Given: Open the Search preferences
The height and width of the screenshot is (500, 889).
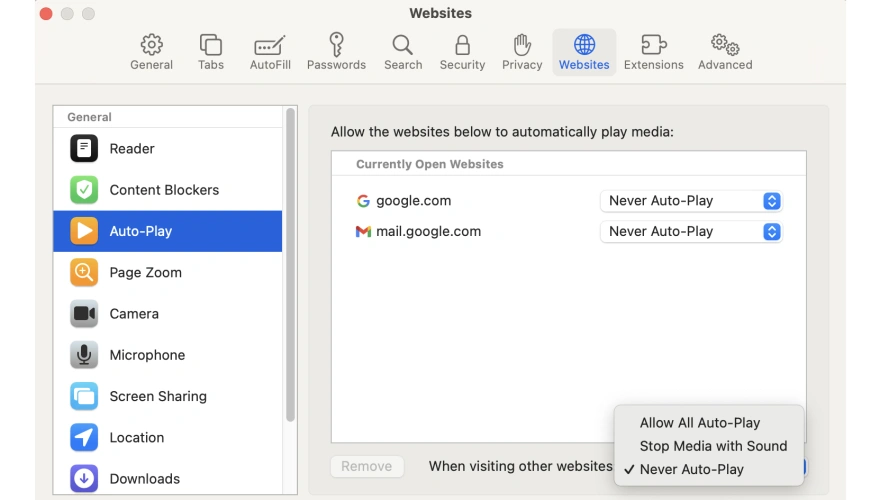Looking at the screenshot, I should pyautogui.click(x=403, y=52).
